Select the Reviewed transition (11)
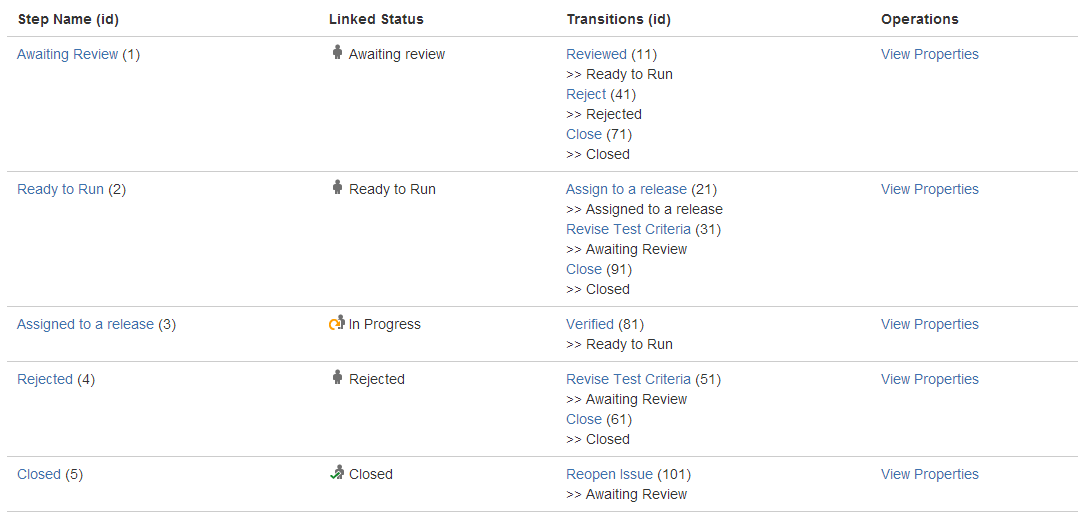Viewport: 1089px width, 522px height. click(x=597, y=54)
